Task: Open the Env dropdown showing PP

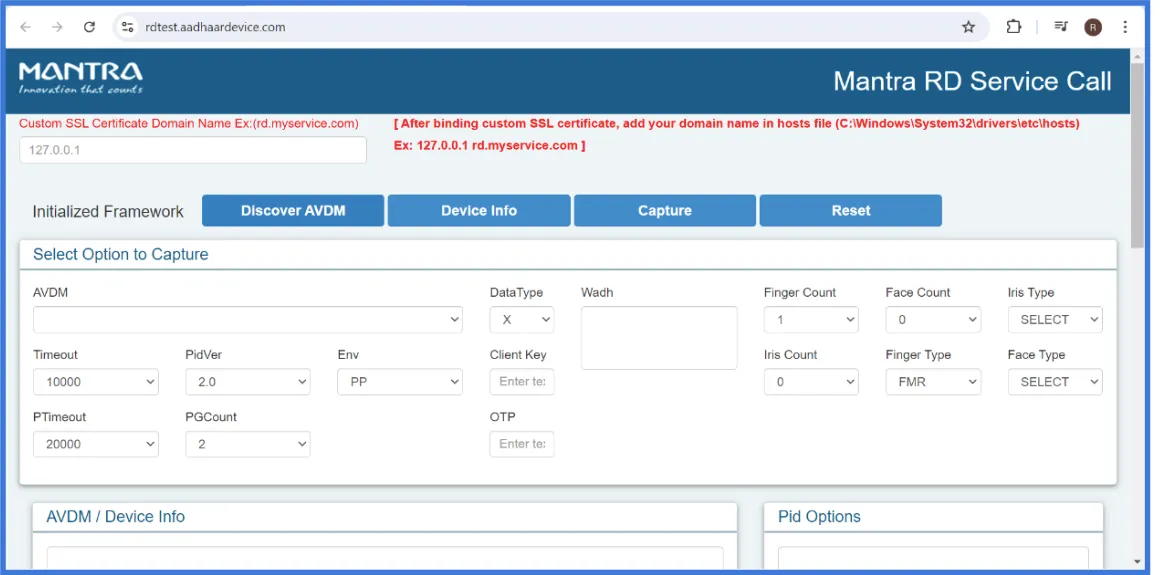Action: [x=400, y=382]
